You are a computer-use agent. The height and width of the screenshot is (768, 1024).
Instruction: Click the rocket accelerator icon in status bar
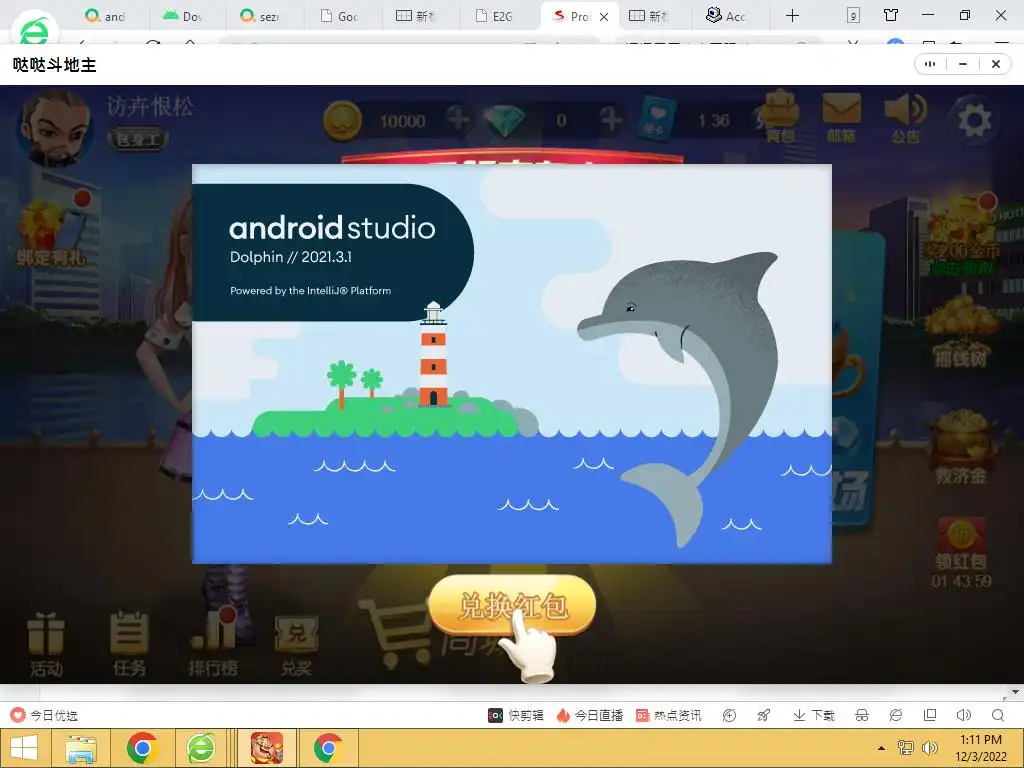pos(763,715)
